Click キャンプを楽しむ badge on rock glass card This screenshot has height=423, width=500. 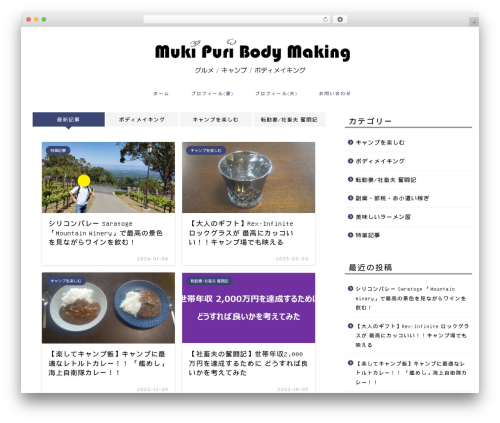pos(206,151)
